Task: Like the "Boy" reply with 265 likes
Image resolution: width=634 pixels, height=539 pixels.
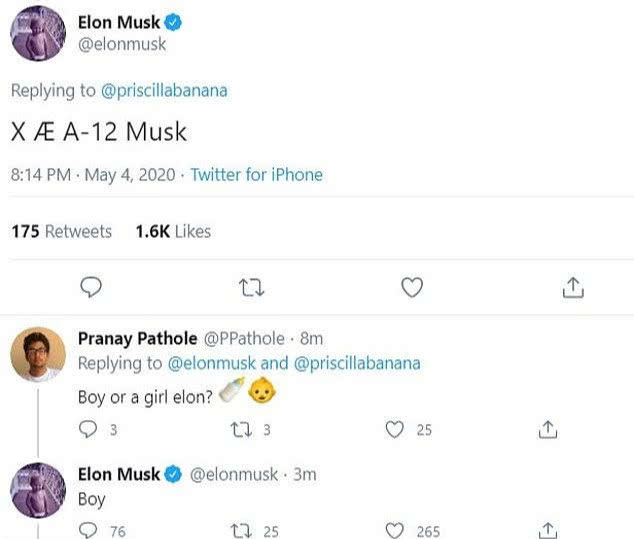Action: click(395, 531)
